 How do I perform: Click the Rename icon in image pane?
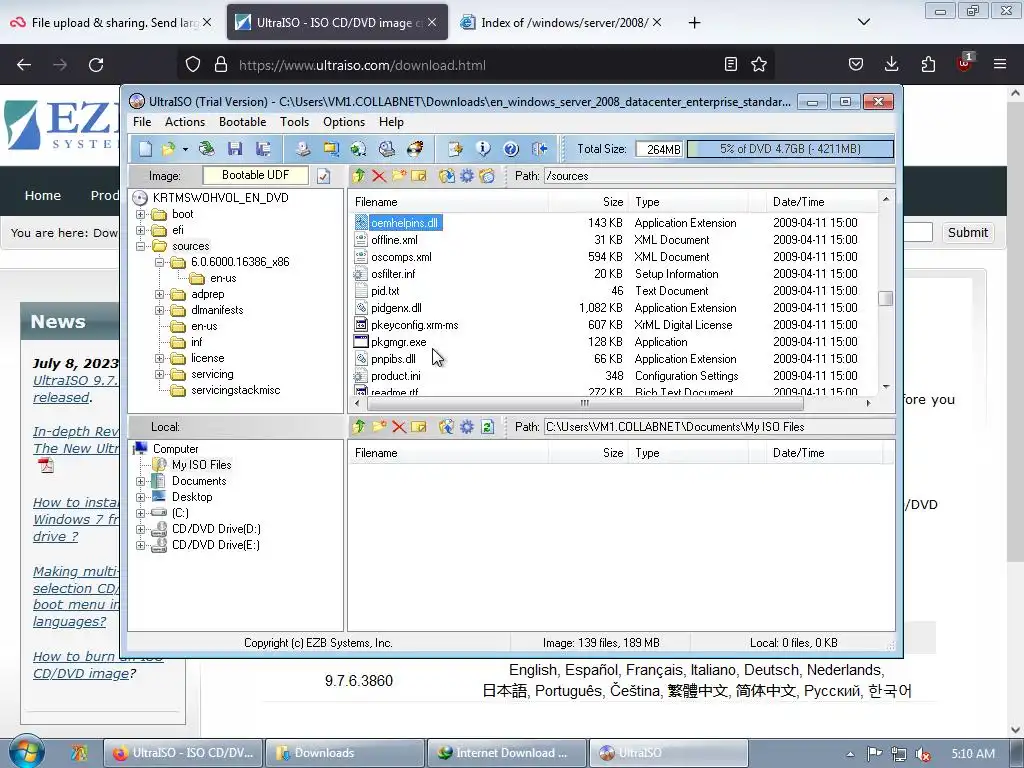click(x=419, y=176)
